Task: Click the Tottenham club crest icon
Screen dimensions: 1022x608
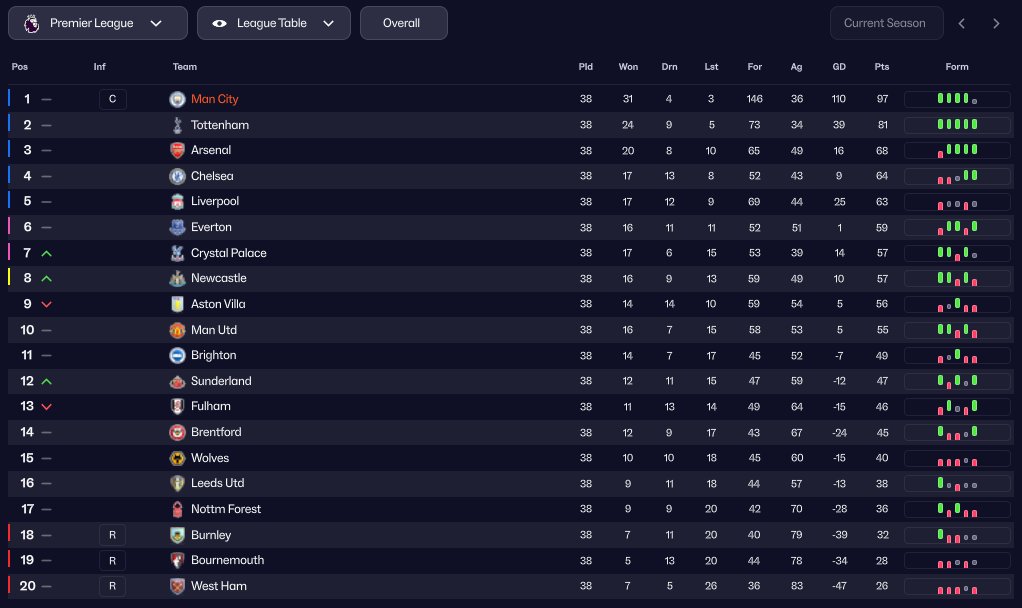Action: tap(177, 125)
